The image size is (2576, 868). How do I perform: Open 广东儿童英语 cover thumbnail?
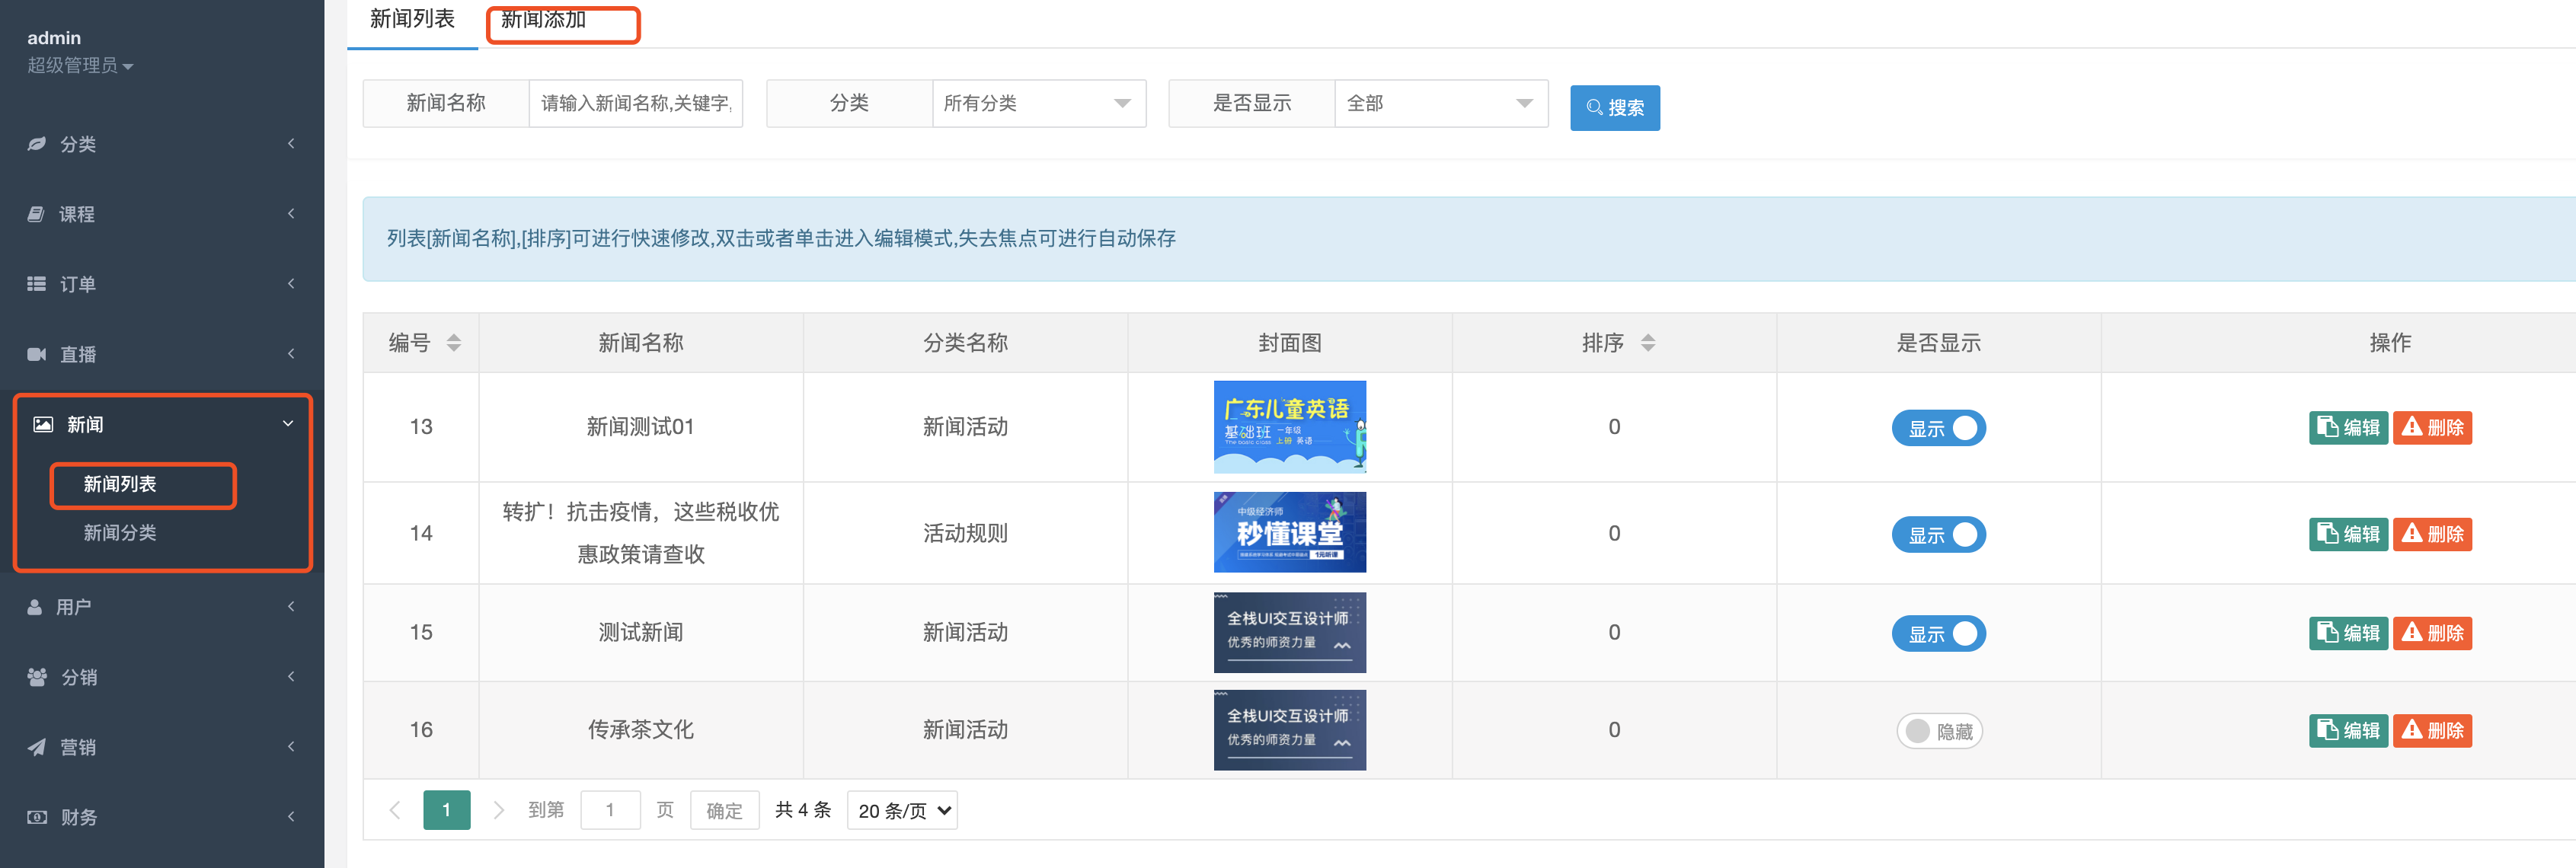point(1290,427)
